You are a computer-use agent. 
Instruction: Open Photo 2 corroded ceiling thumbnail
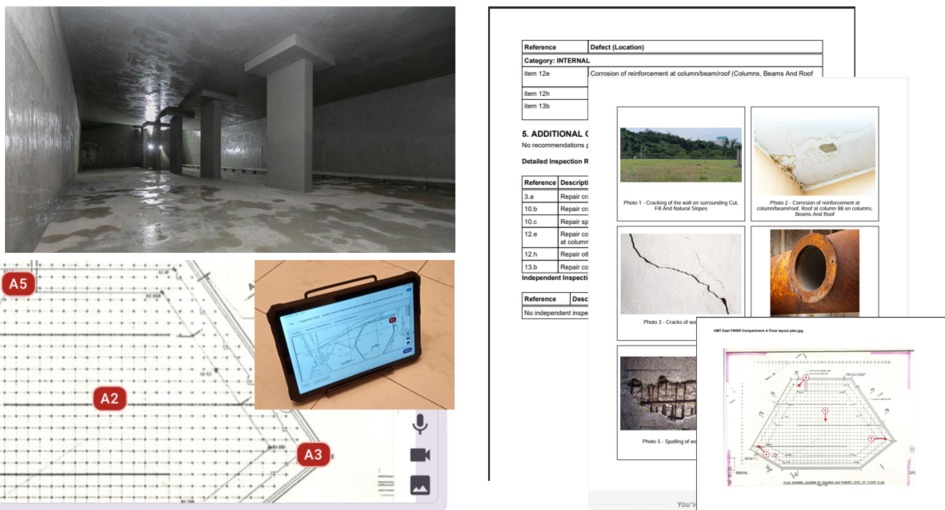tap(814, 154)
